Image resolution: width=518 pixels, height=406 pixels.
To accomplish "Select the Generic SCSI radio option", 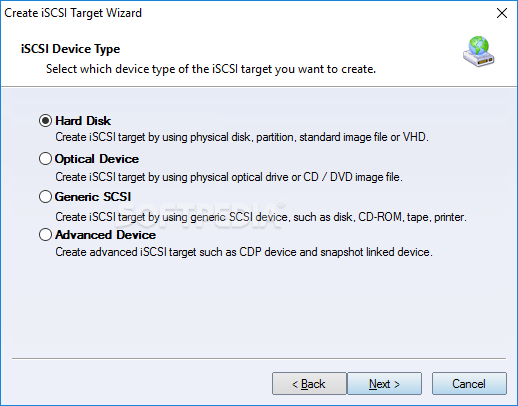I will pos(45,197).
